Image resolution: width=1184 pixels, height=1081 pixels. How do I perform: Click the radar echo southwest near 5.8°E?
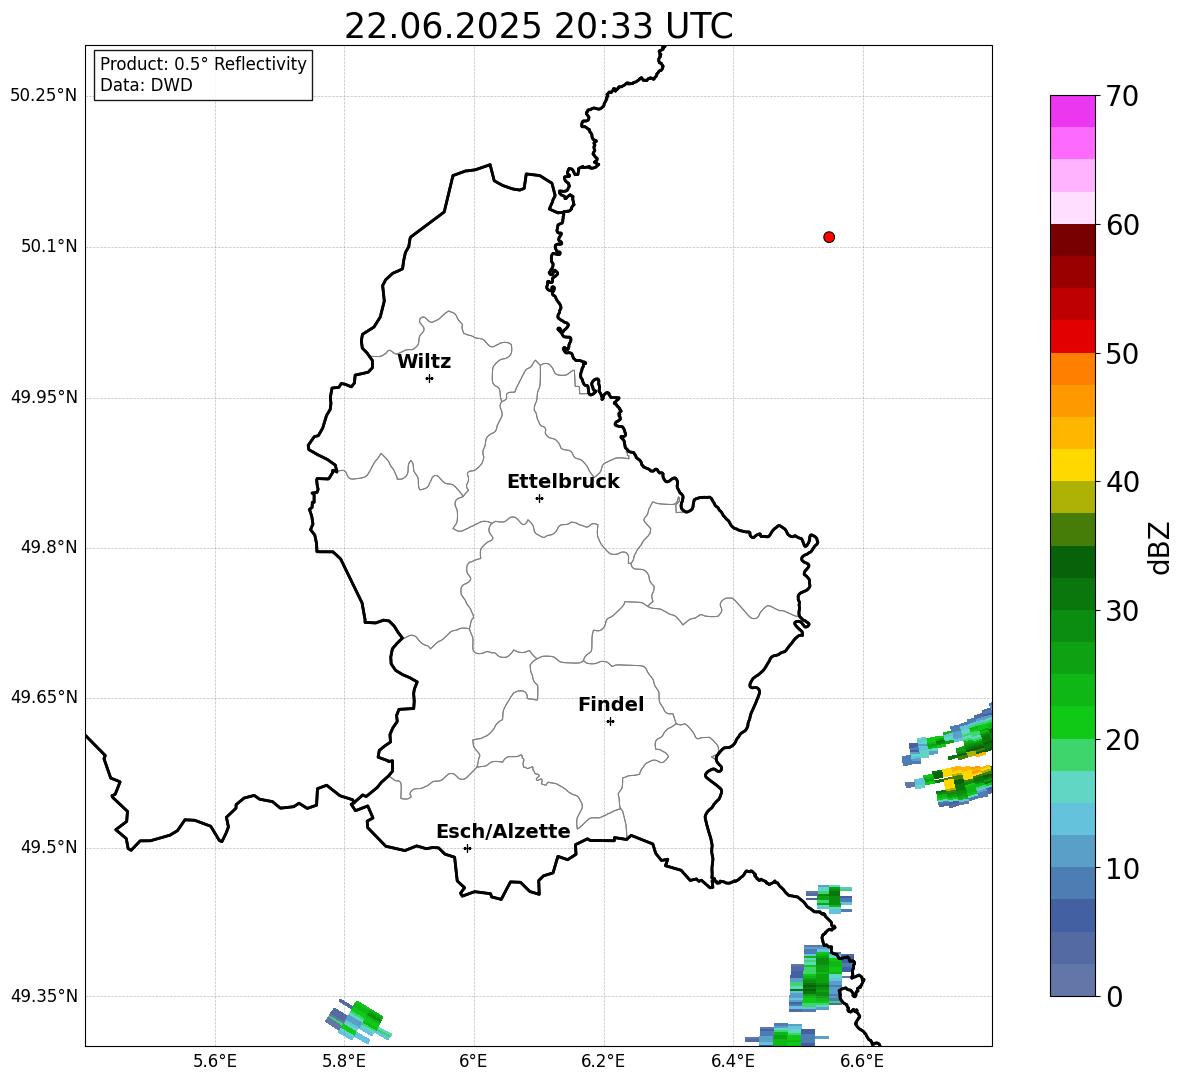[358, 1021]
